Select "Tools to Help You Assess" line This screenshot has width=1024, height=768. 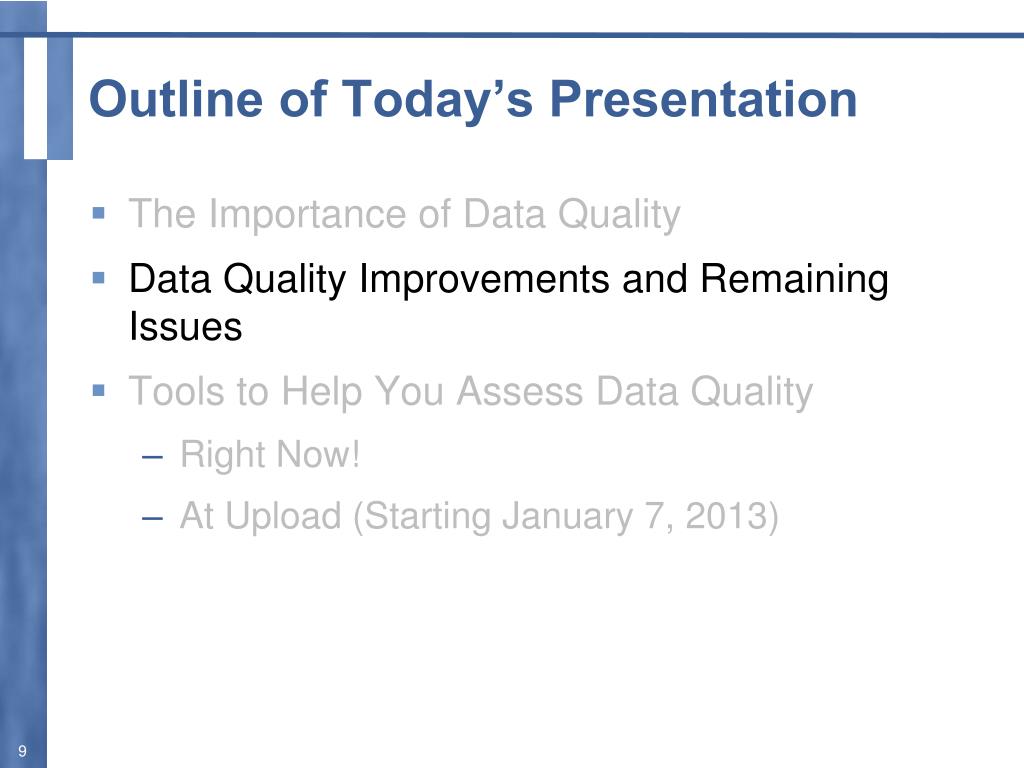coord(471,392)
